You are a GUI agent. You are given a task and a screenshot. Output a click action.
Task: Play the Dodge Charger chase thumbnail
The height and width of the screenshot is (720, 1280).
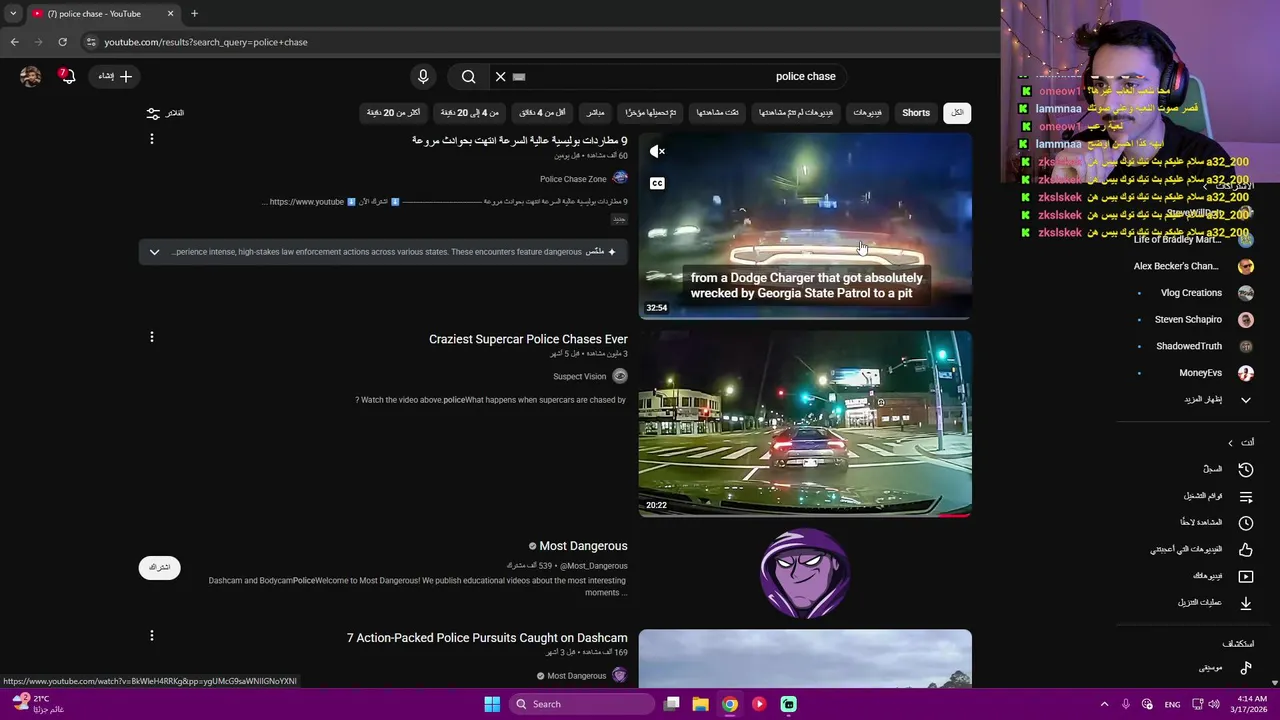pos(805,226)
